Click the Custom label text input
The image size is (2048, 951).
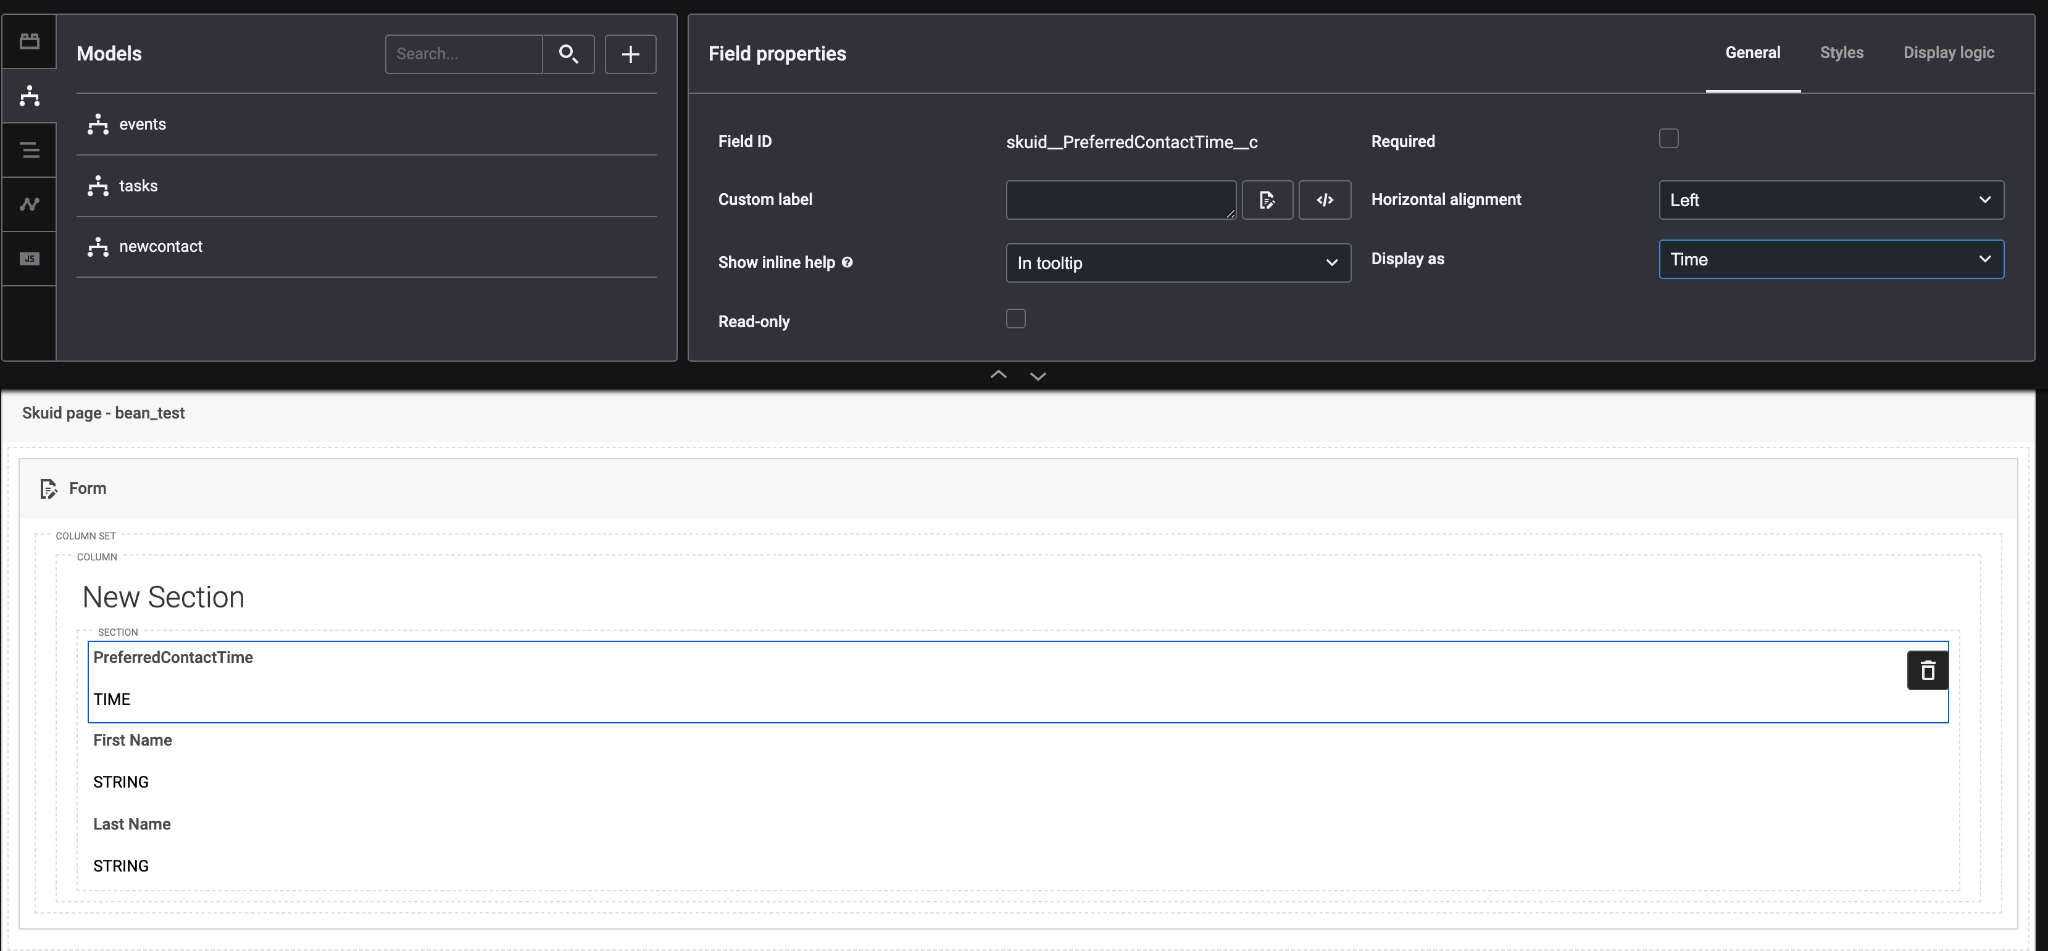click(x=1120, y=200)
